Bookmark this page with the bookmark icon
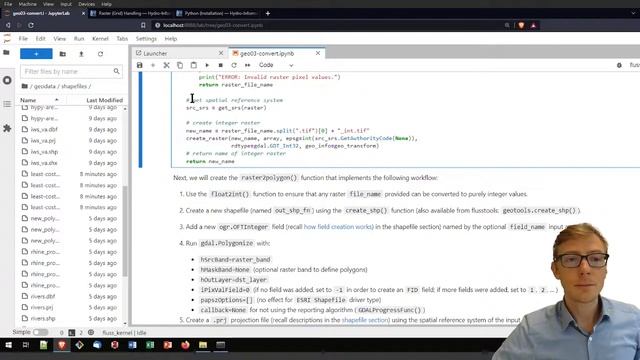The width and height of the screenshot is (640, 360). point(143,25)
